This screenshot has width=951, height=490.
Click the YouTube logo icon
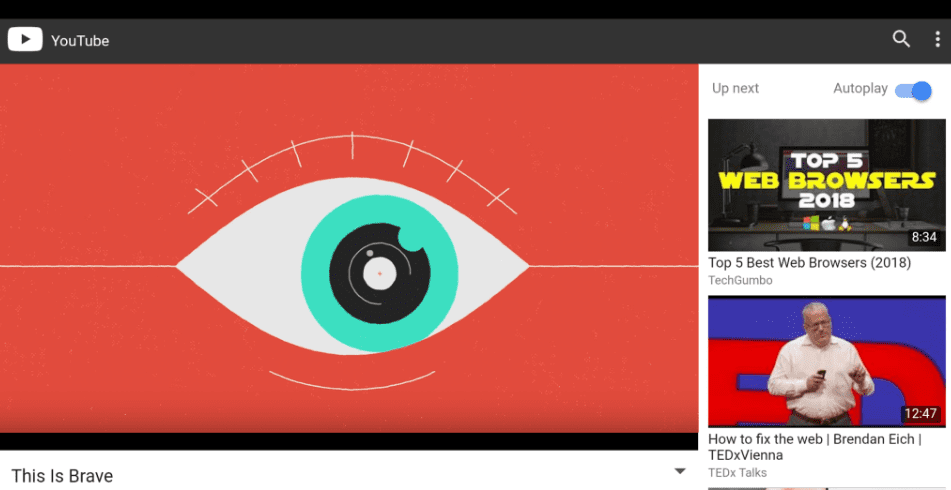[25, 39]
